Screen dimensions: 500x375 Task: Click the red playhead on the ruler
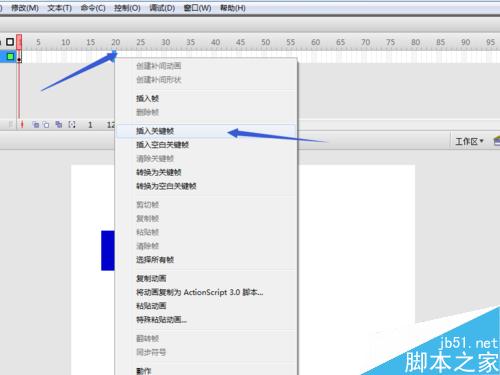(19, 42)
